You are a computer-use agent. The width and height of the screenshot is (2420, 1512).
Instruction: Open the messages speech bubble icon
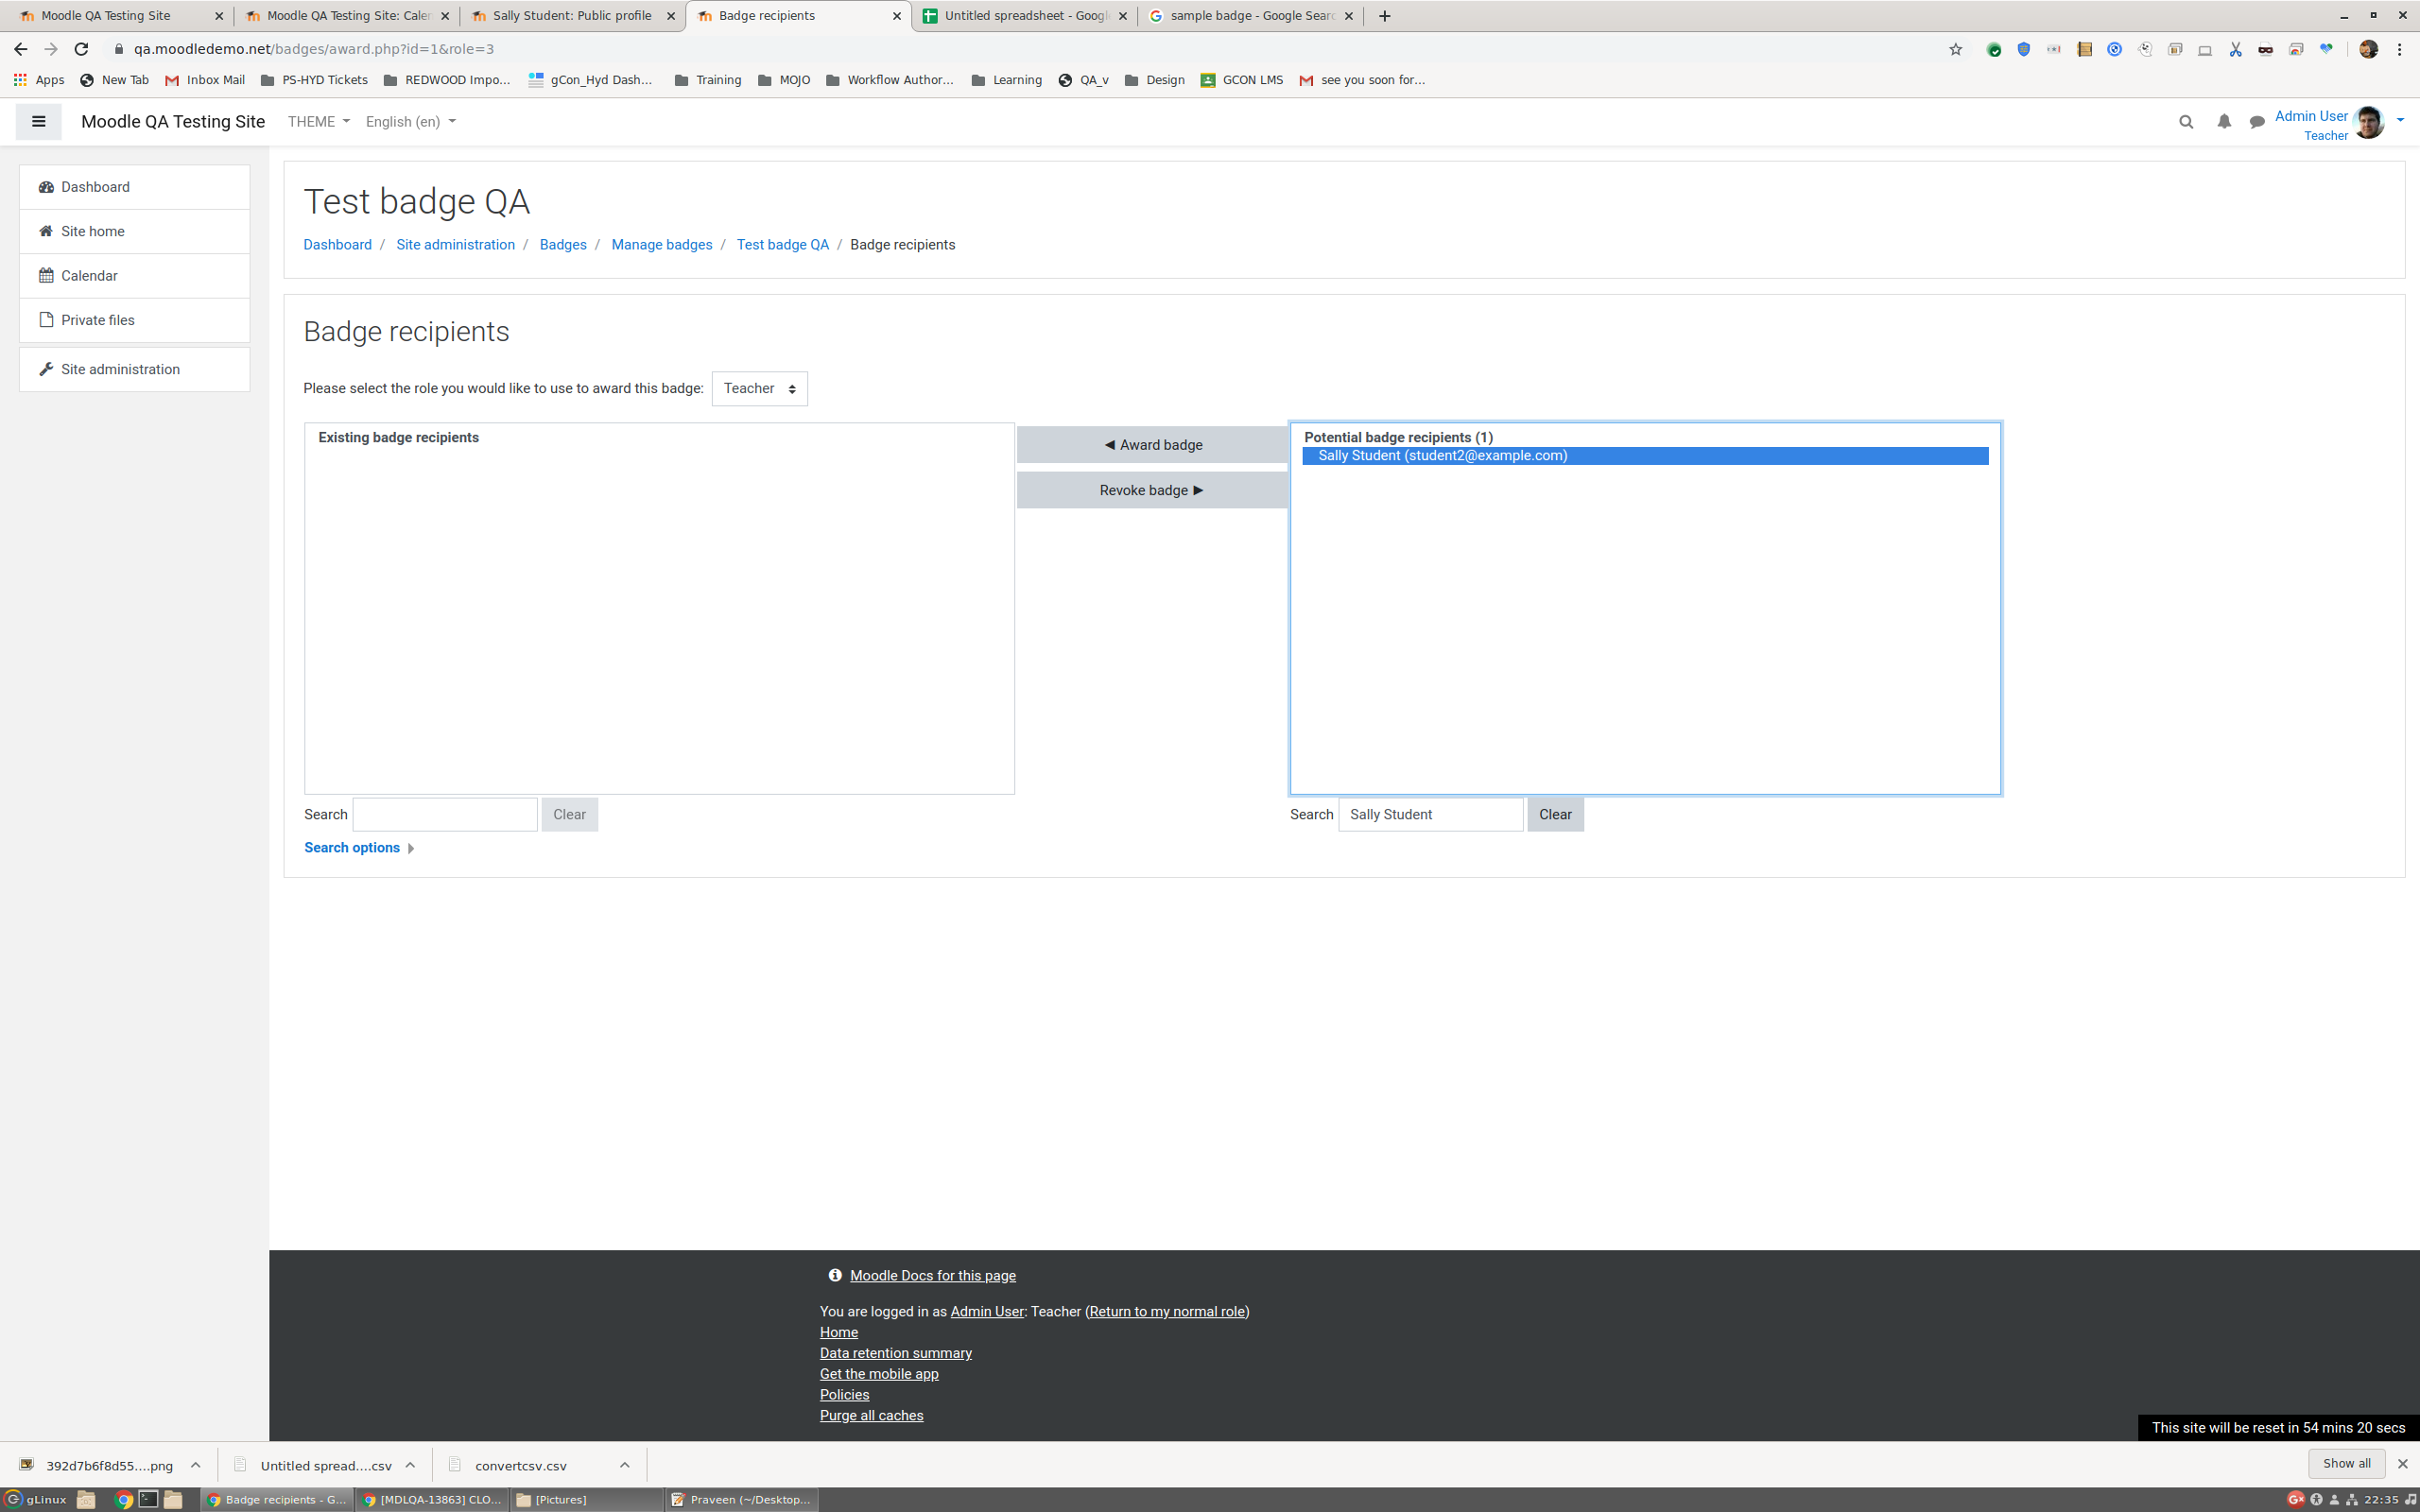pyautogui.click(x=2257, y=122)
